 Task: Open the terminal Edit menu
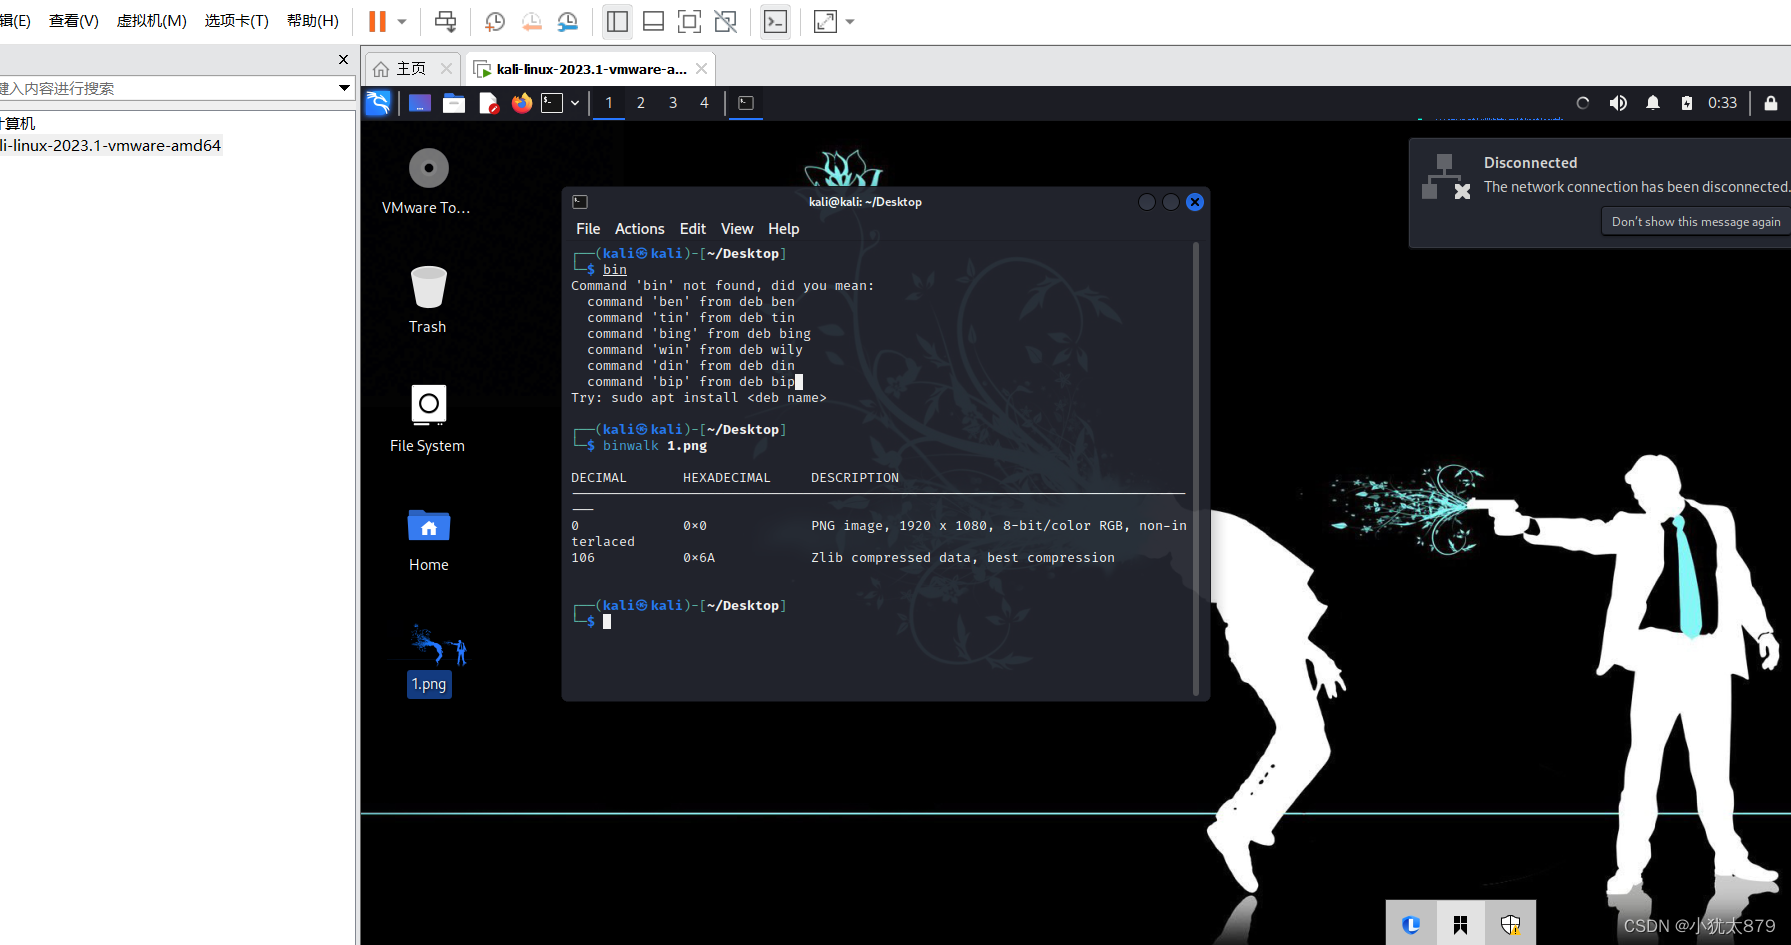pos(693,229)
